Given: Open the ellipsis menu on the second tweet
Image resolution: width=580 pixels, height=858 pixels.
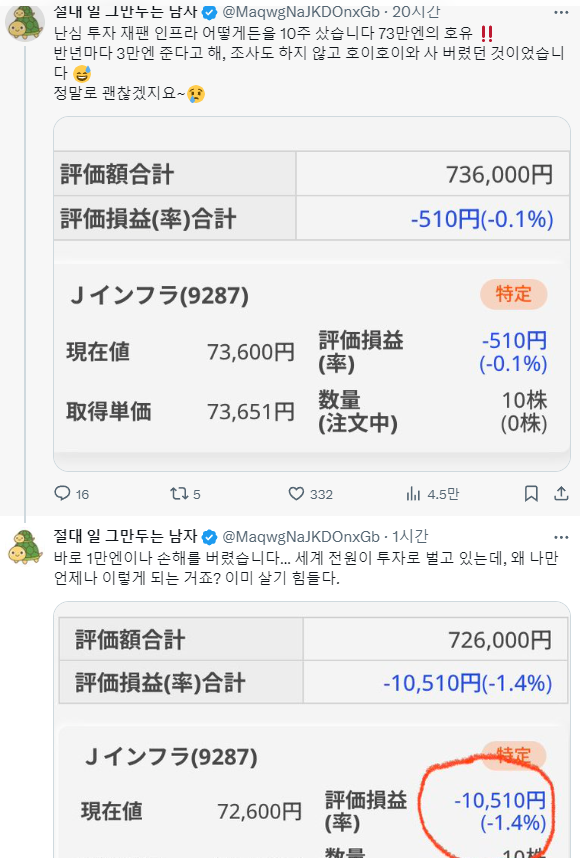Looking at the screenshot, I should [563, 538].
